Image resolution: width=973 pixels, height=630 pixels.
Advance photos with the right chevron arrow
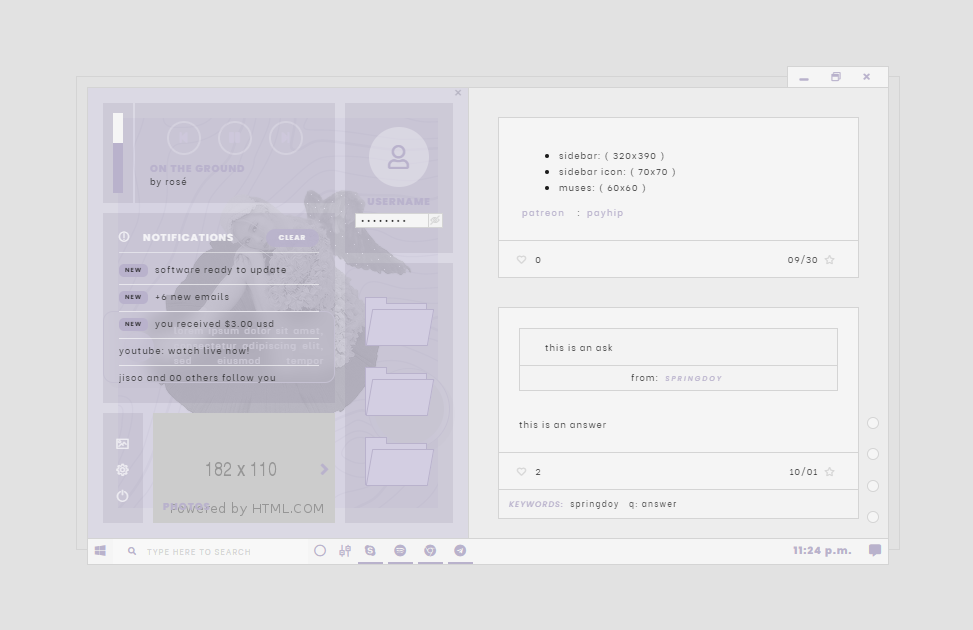coord(324,469)
